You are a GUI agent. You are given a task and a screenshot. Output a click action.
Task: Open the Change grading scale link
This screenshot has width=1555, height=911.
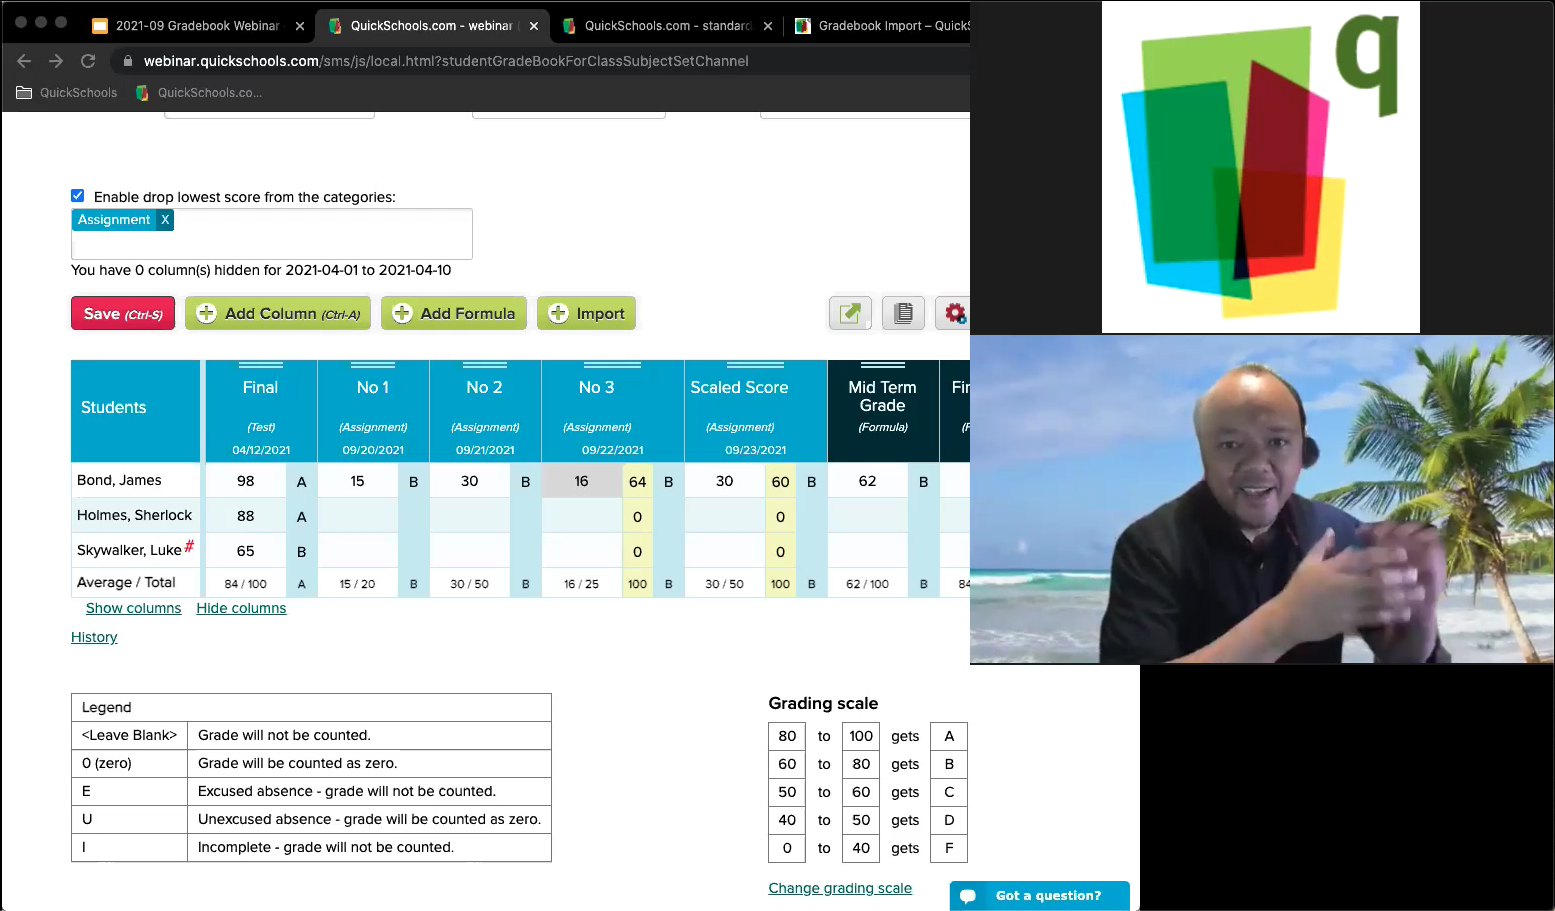point(840,888)
